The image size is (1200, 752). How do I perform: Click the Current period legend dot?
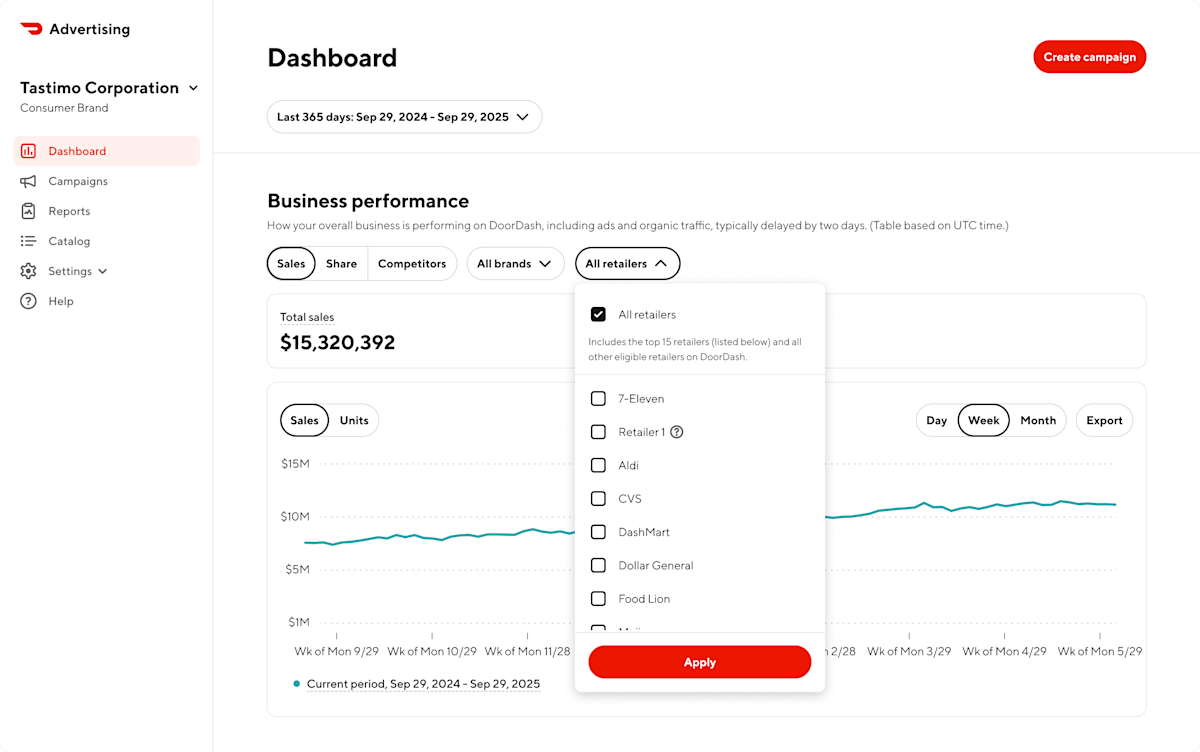click(295, 683)
